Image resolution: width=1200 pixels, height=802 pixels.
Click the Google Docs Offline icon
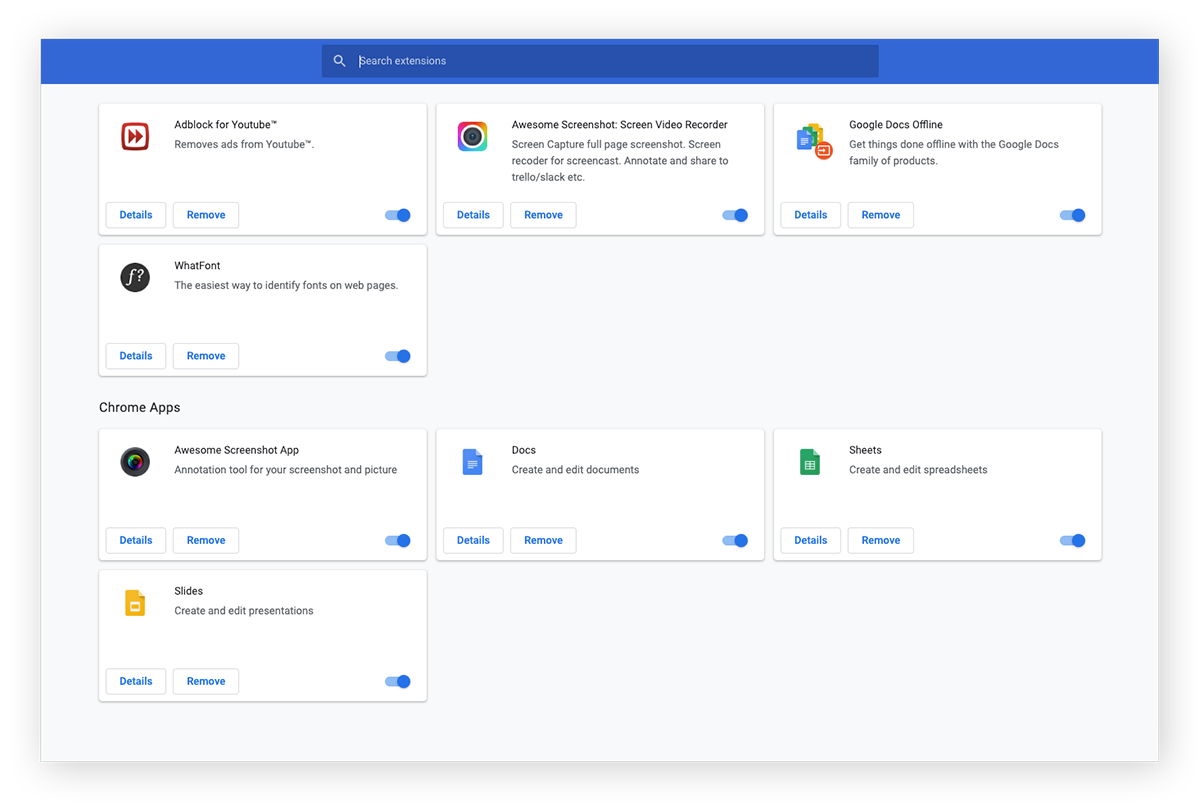814,141
